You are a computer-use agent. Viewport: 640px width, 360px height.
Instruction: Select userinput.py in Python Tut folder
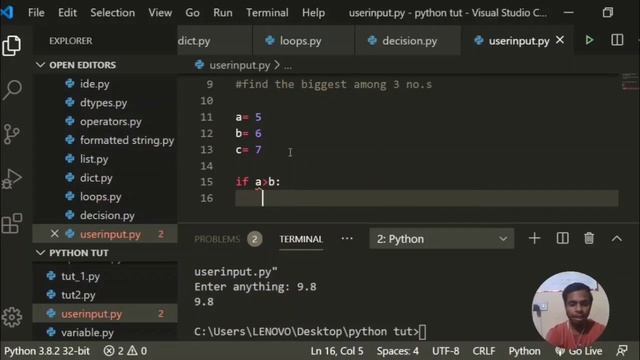click(x=105, y=313)
